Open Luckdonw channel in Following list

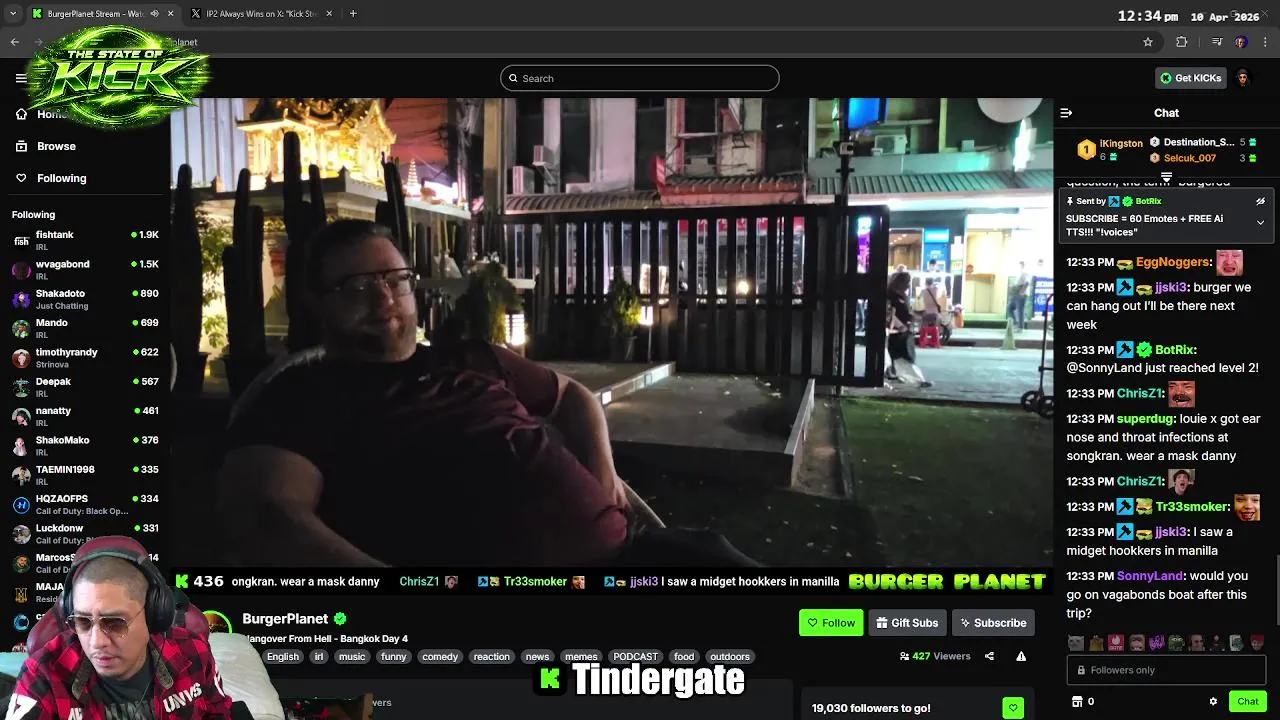click(x=85, y=533)
